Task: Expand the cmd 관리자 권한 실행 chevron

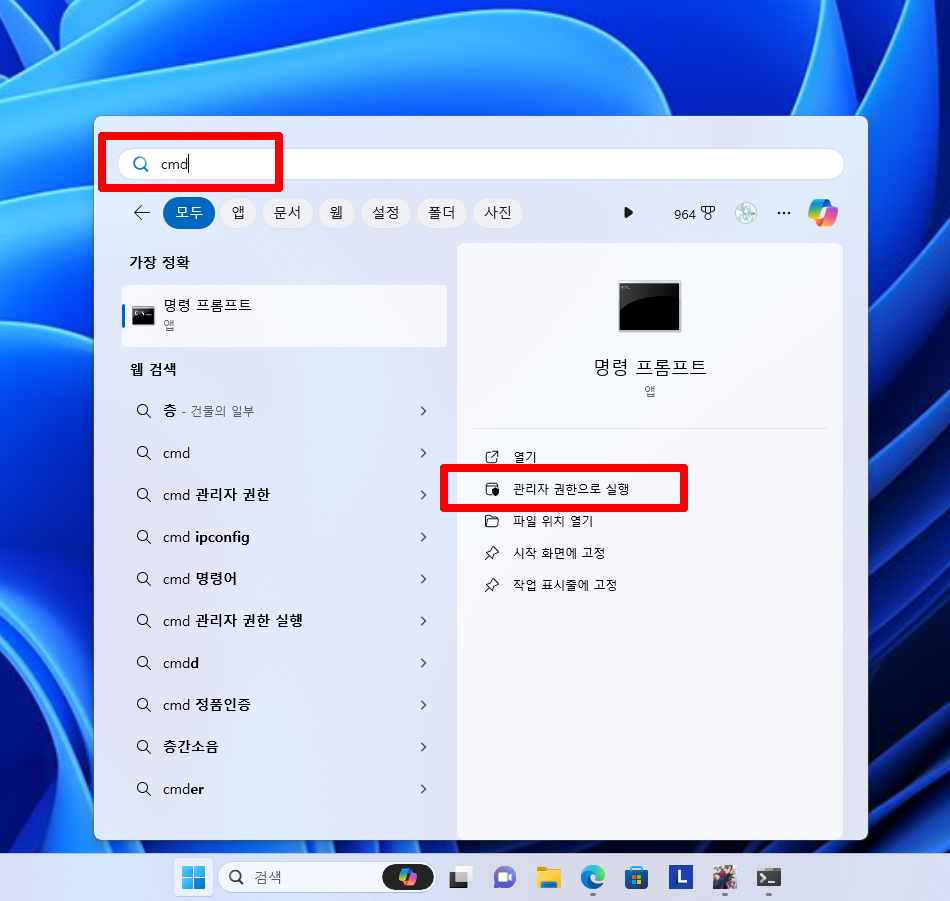Action: coord(424,621)
